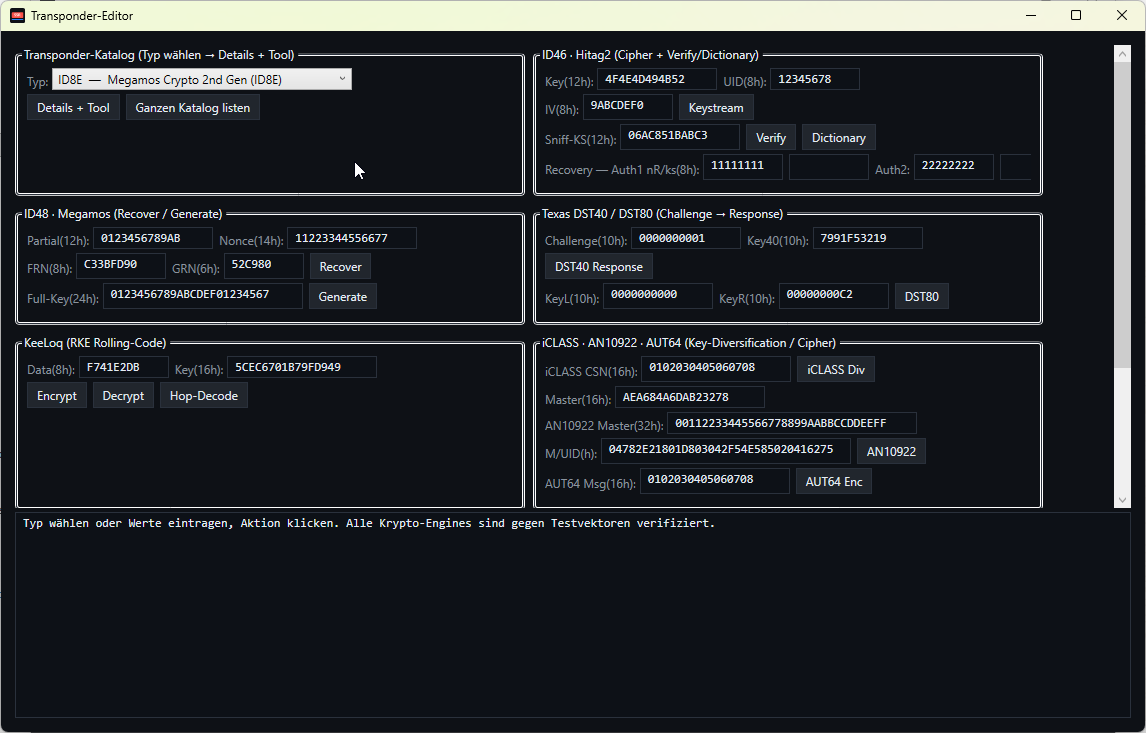
Task: Click the UID(8h) input field
Action: click(815, 80)
